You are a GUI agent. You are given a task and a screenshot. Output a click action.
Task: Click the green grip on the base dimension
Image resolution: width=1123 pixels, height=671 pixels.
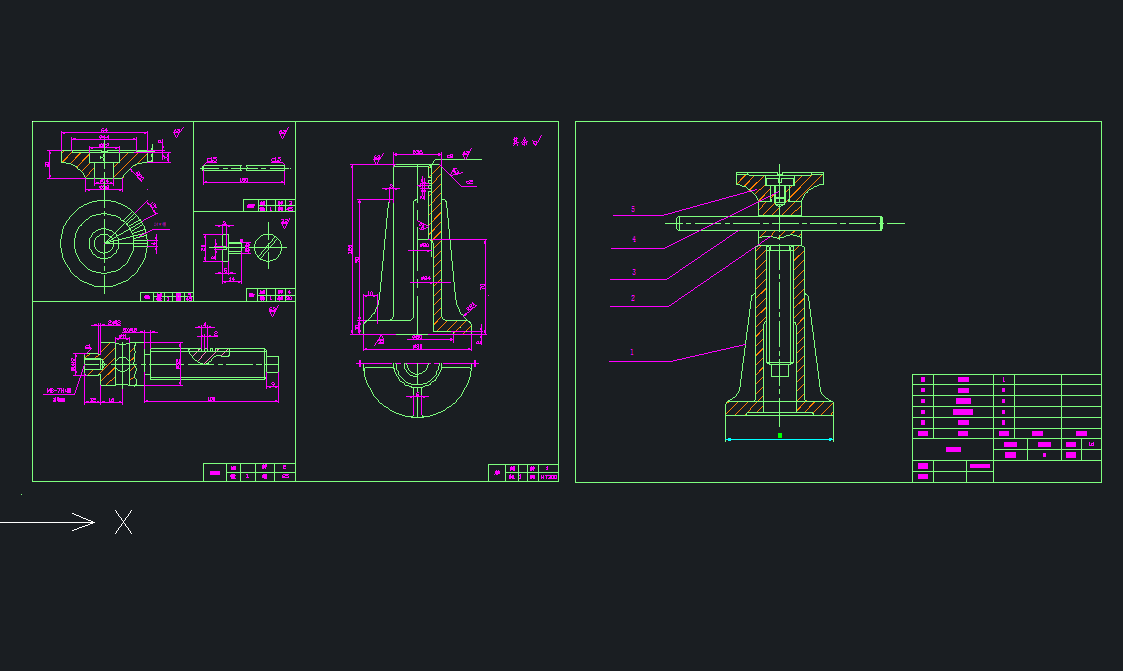(x=780, y=435)
